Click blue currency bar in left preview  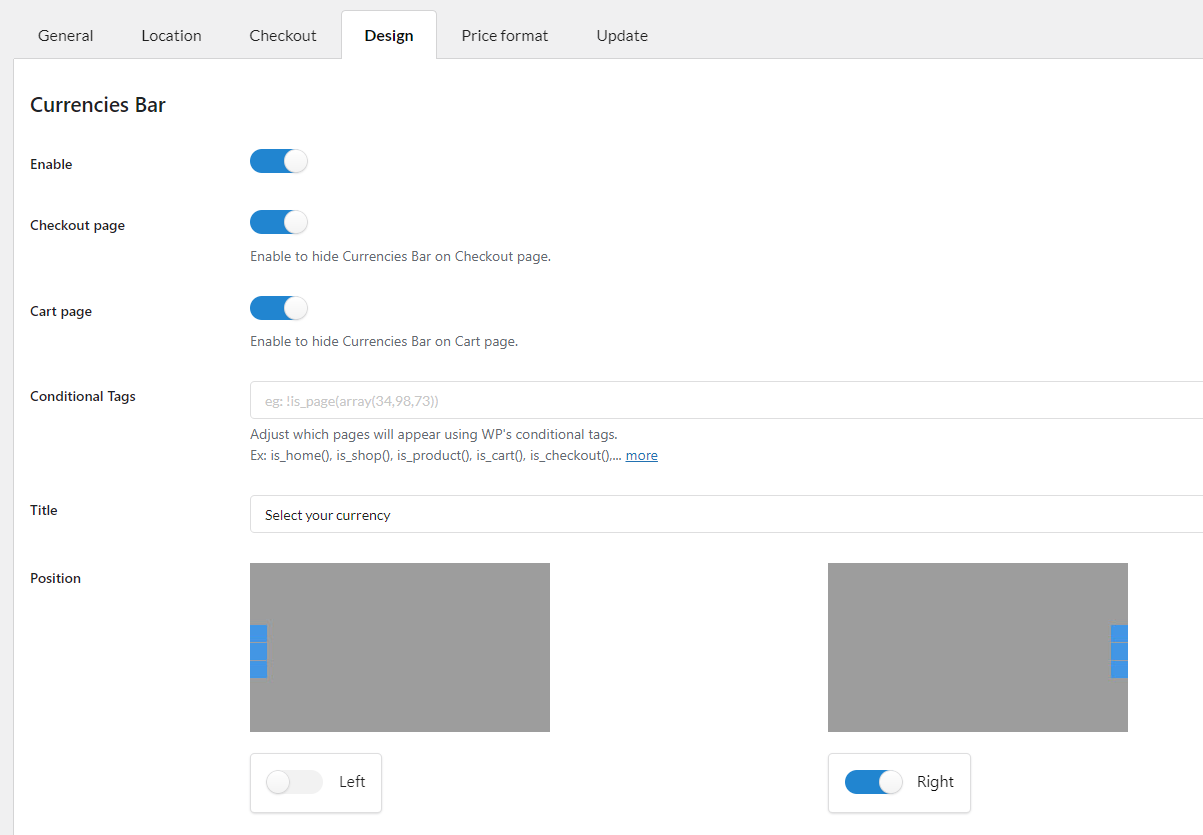[x=259, y=651]
